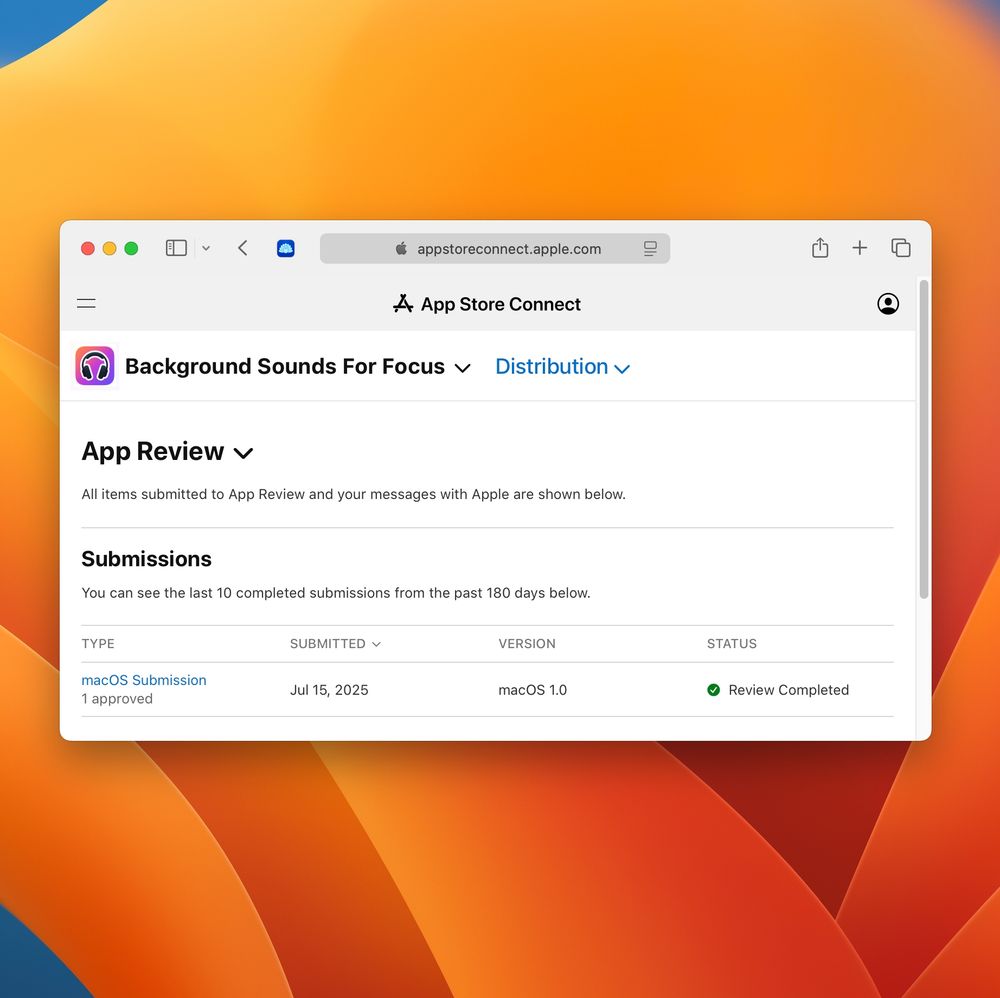Click the VERSION column header

coord(527,643)
